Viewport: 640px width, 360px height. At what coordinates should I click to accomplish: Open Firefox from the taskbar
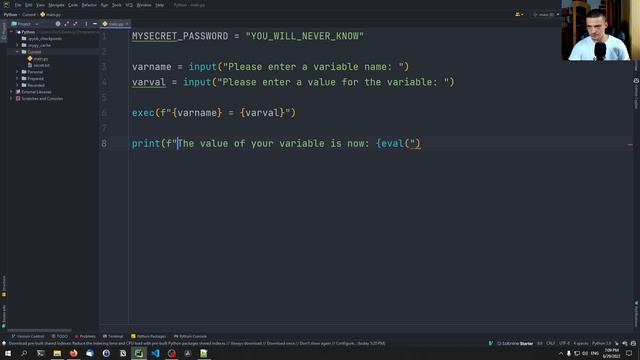pos(73,353)
